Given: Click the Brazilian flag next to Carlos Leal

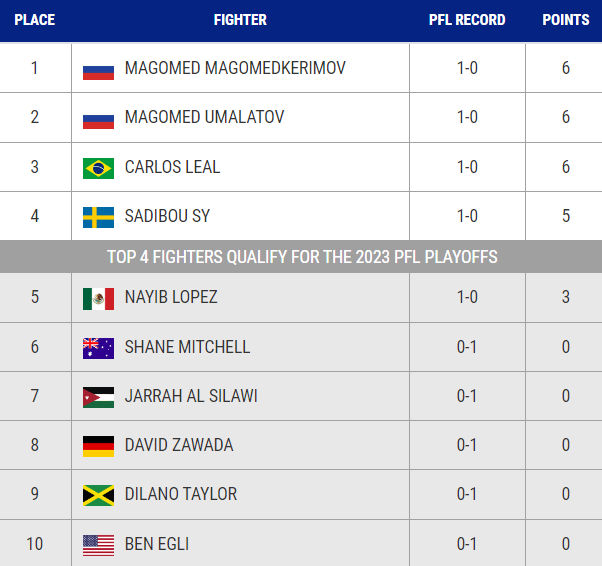Looking at the screenshot, I should pos(98,168).
